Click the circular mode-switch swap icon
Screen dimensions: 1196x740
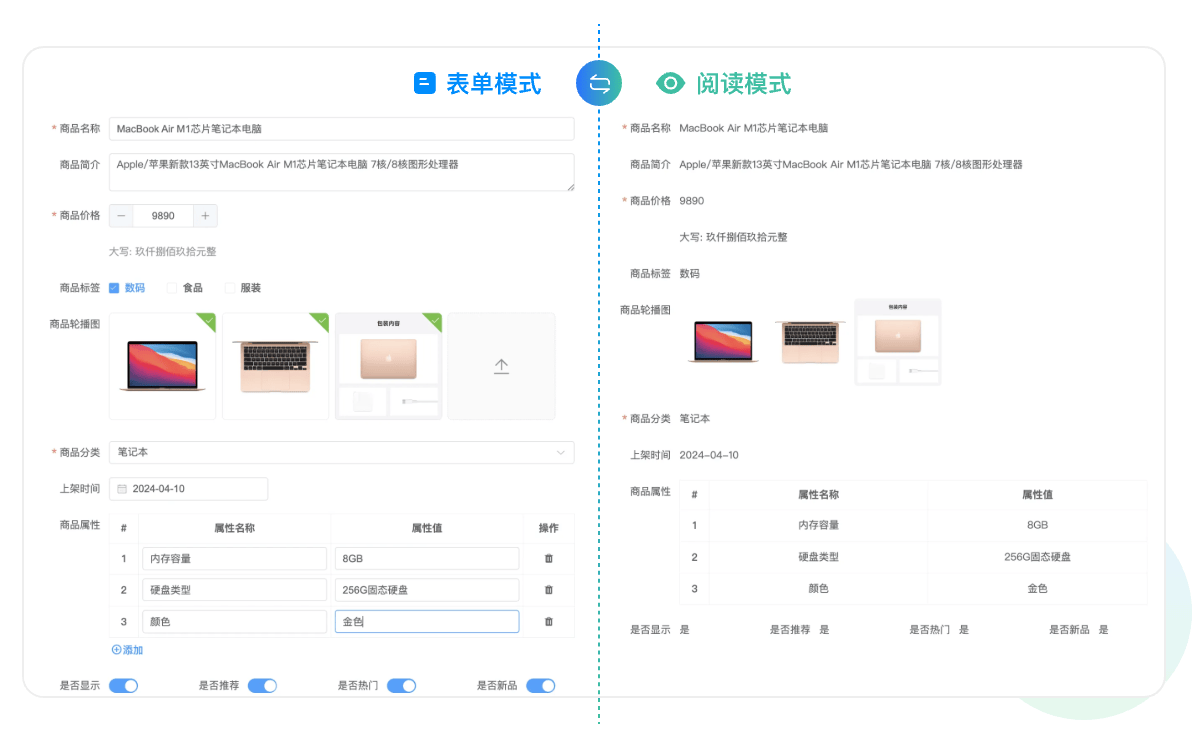(599, 84)
